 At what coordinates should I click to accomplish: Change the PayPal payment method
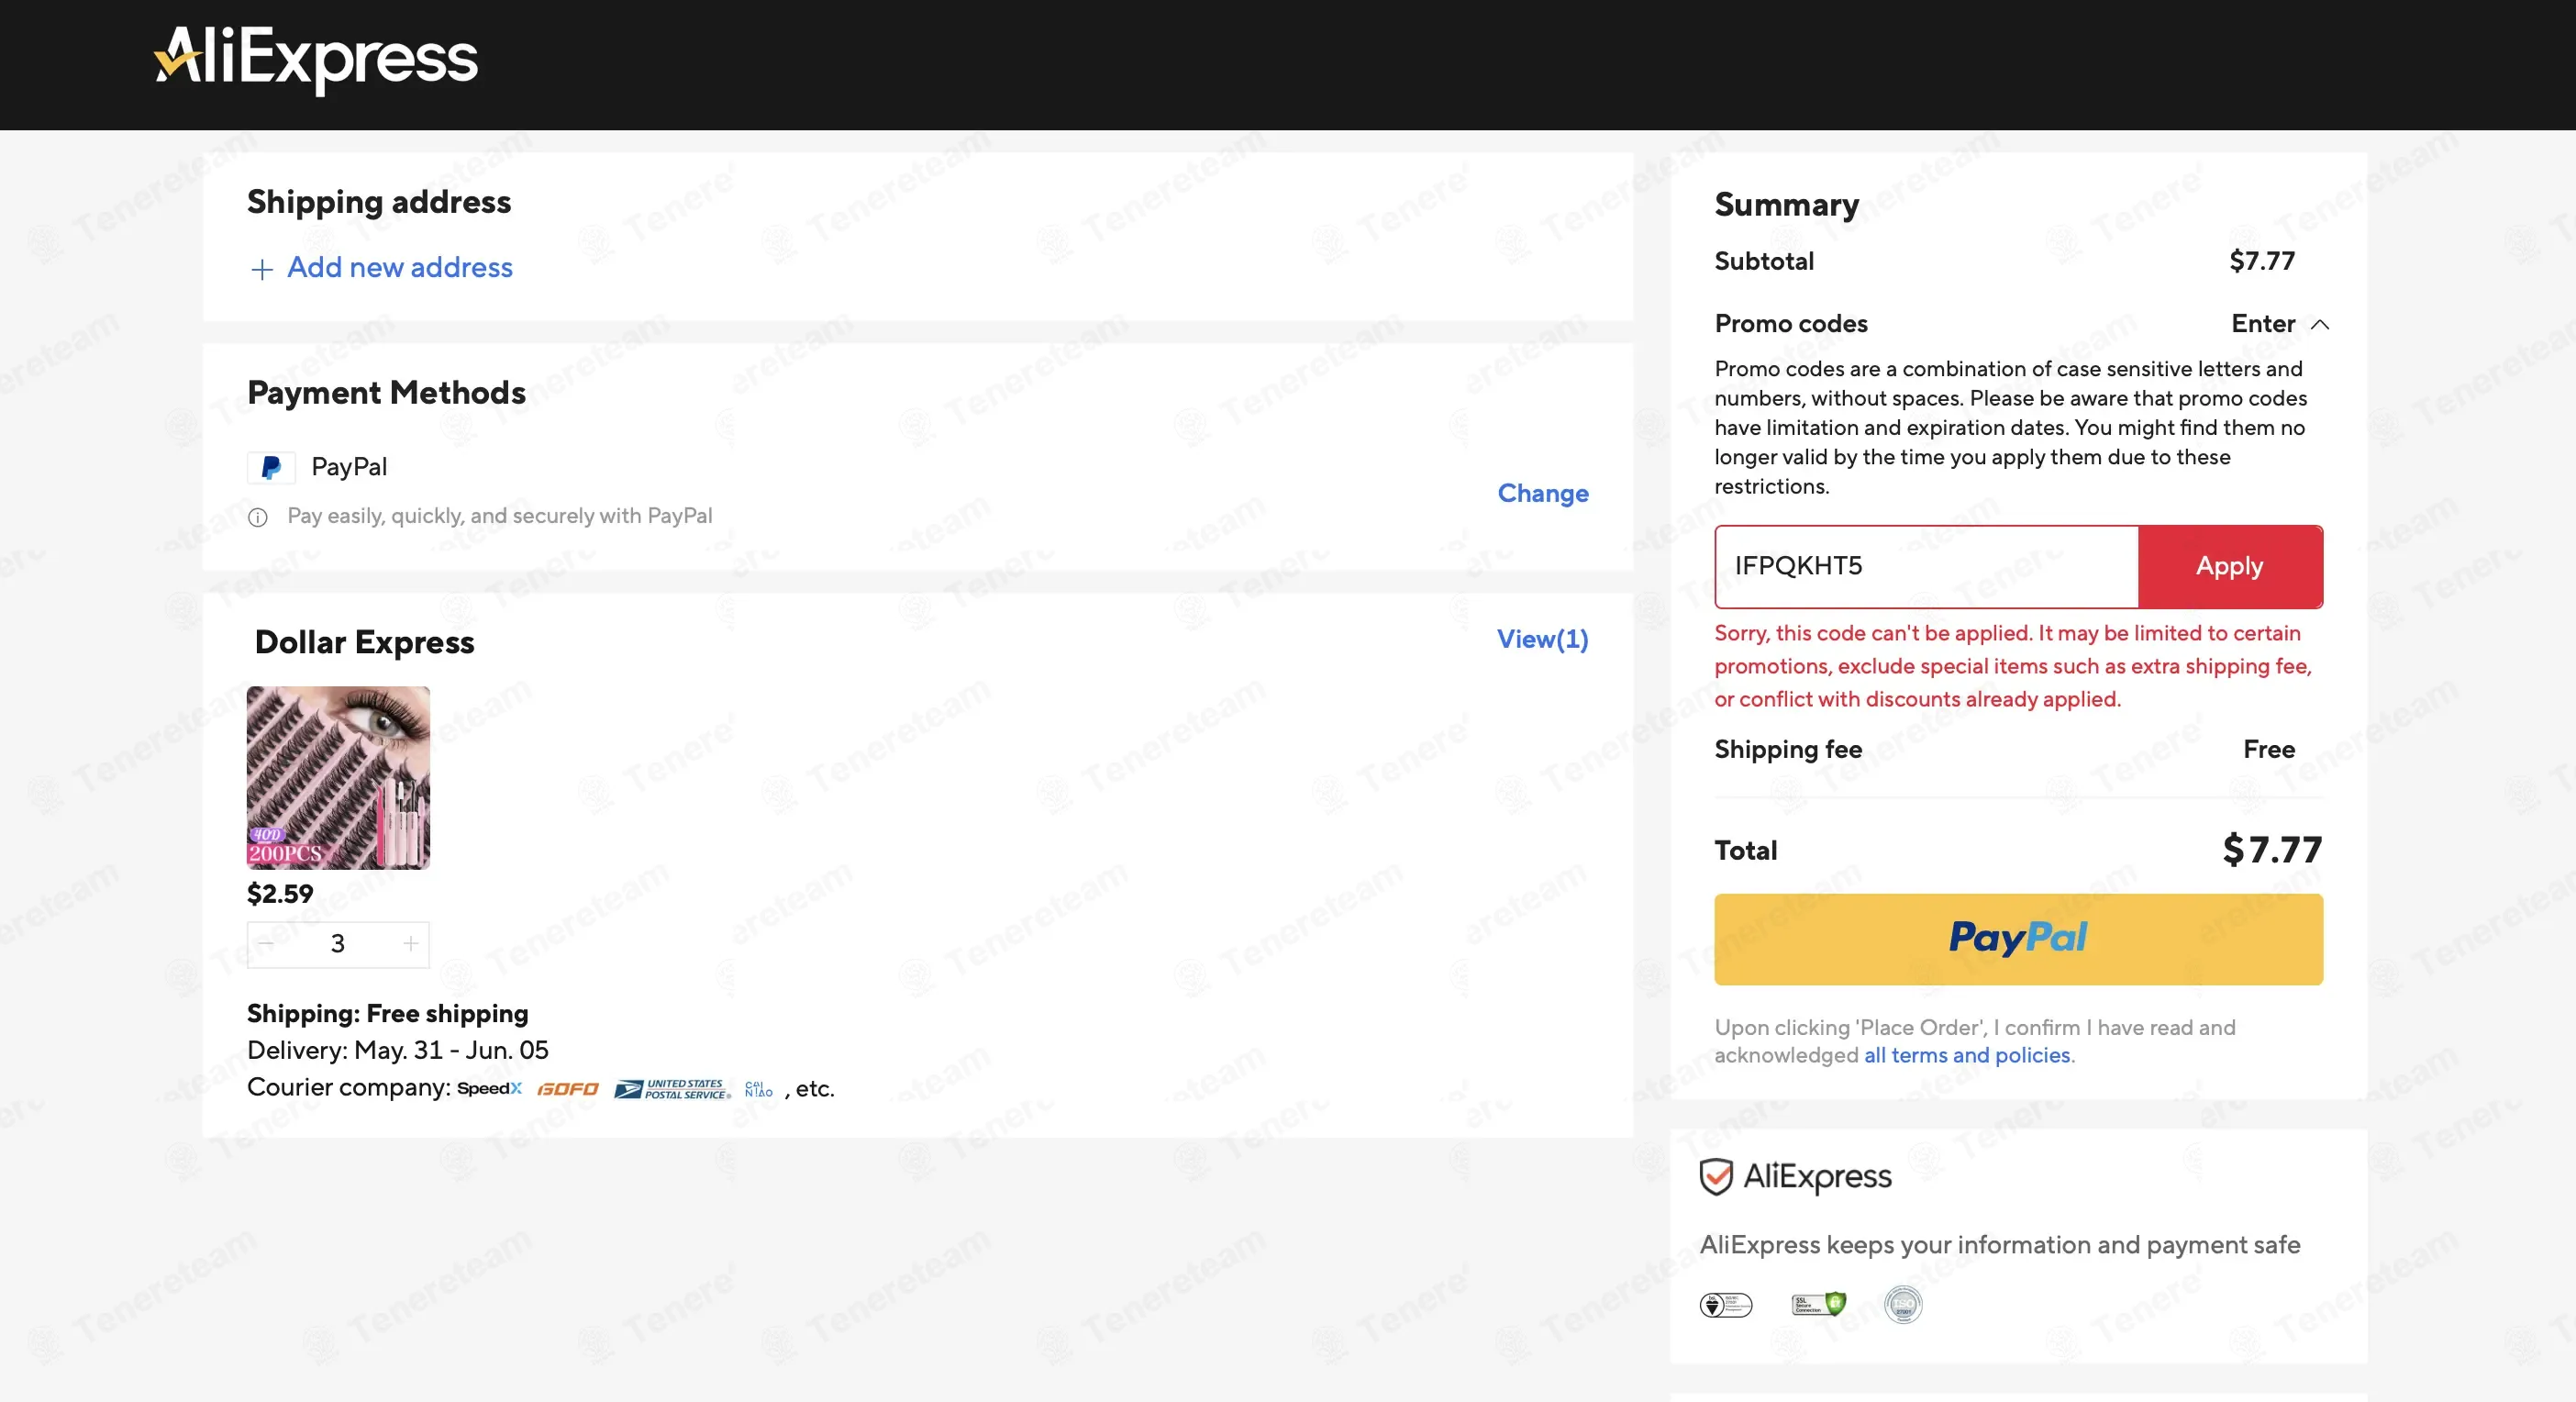(x=1543, y=493)
